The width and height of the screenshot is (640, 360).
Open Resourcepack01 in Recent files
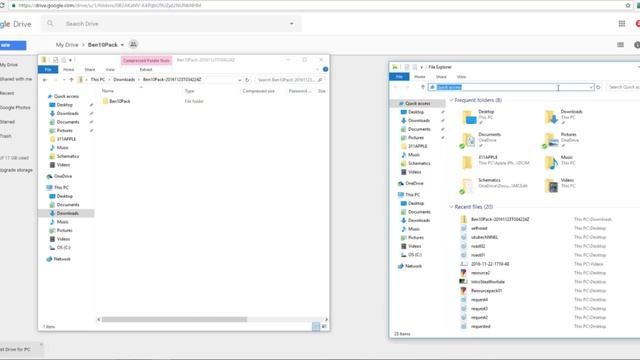coord(487,291)
